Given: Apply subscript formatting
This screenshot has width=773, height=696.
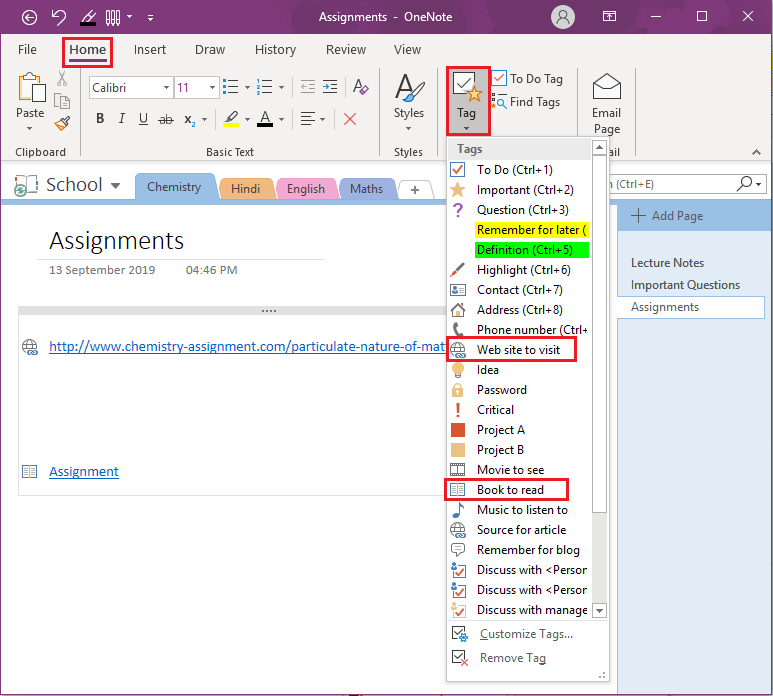Looking at the screenshot, I should point(190,119).
